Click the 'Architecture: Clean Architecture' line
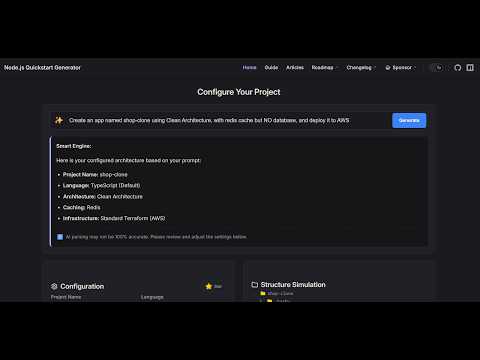Image resolution: width=480 pixels, height=360 pixels. (x=103, y=197)
